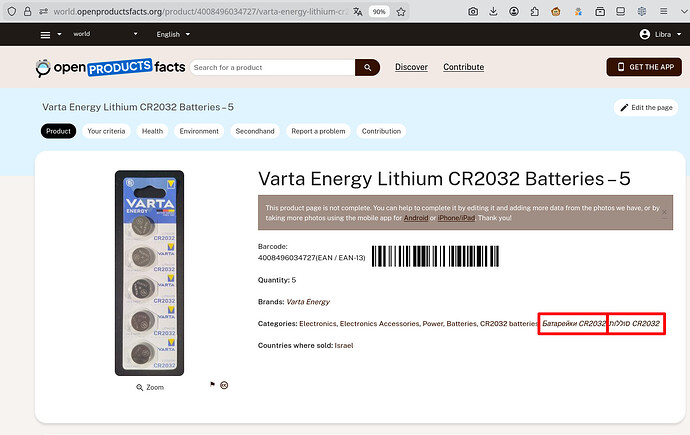
Task: Follow the iPhone/iPad app link
Action: click(x=456, y=218)
